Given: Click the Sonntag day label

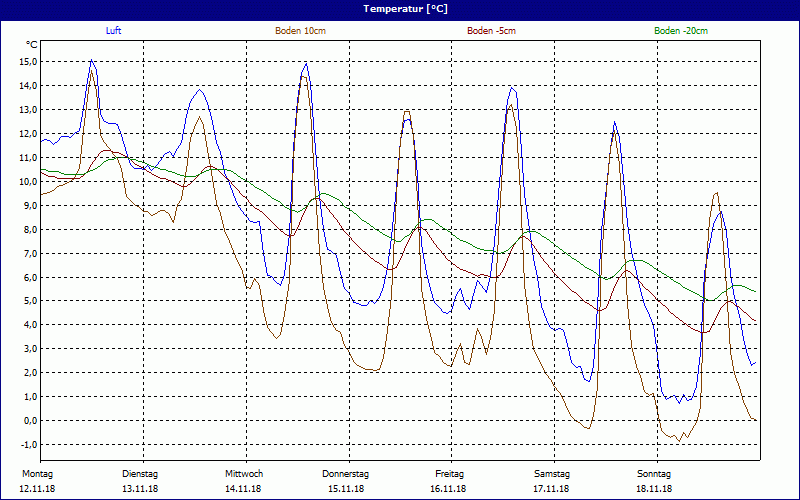Looking at the screenshot, I should pos(654,474).
